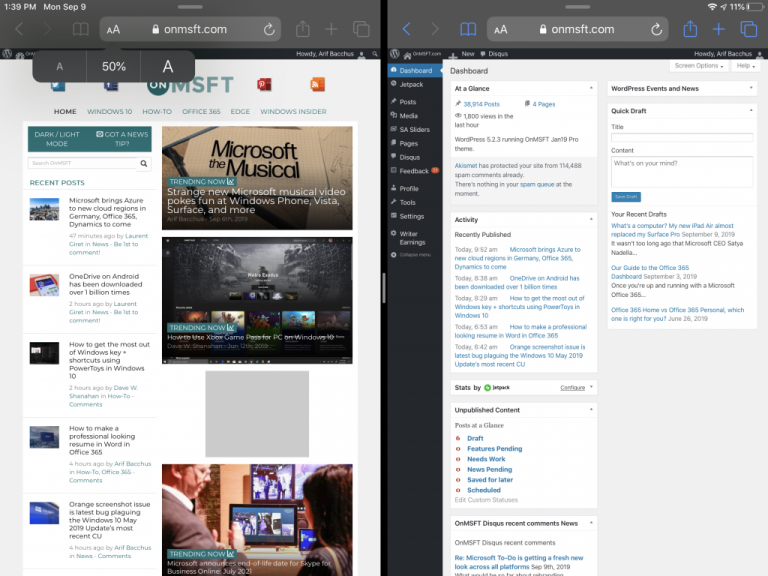Click Configure link in Stats panel
The image size is (768, 576).
click(573, 387)
